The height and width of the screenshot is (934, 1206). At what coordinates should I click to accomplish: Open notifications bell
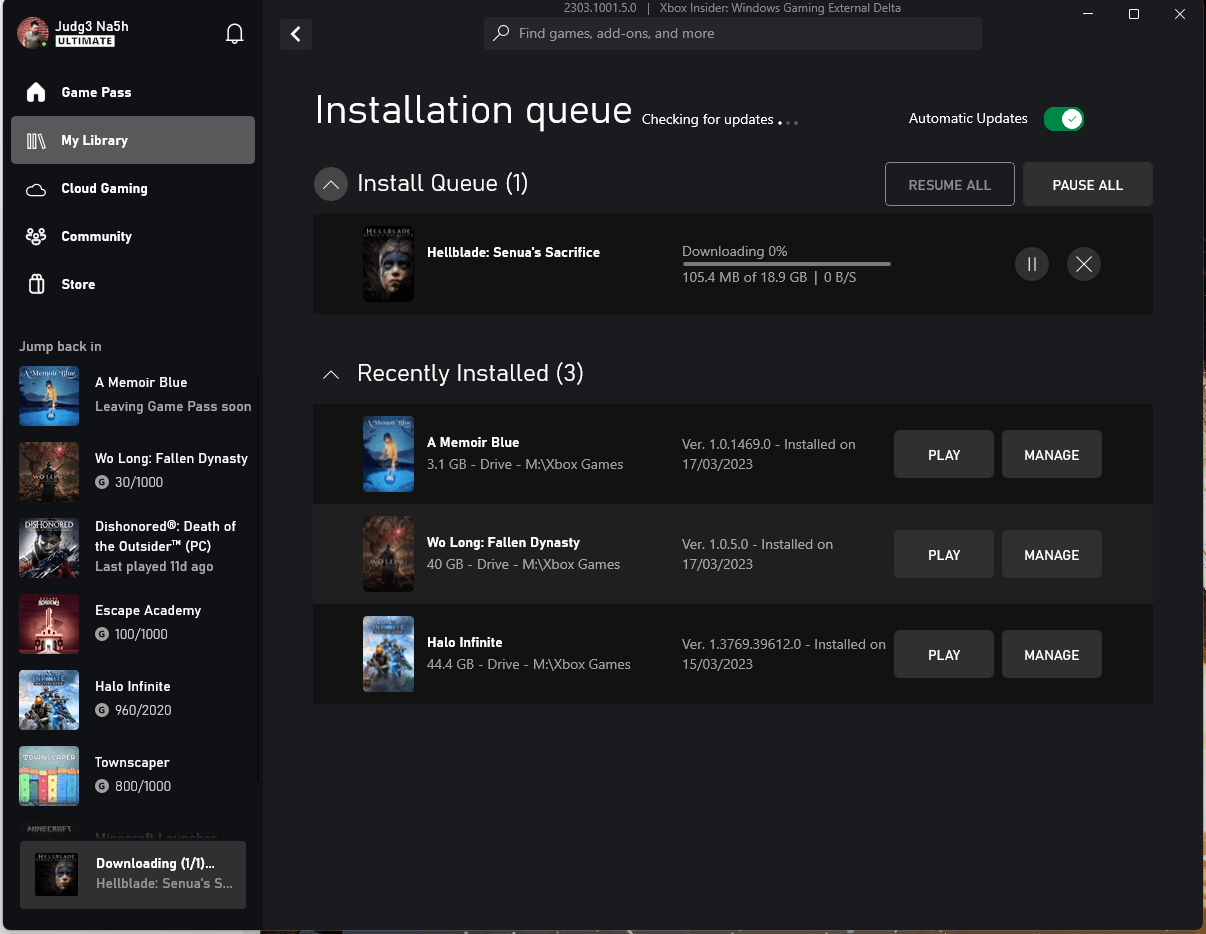(x=235, y=34)
